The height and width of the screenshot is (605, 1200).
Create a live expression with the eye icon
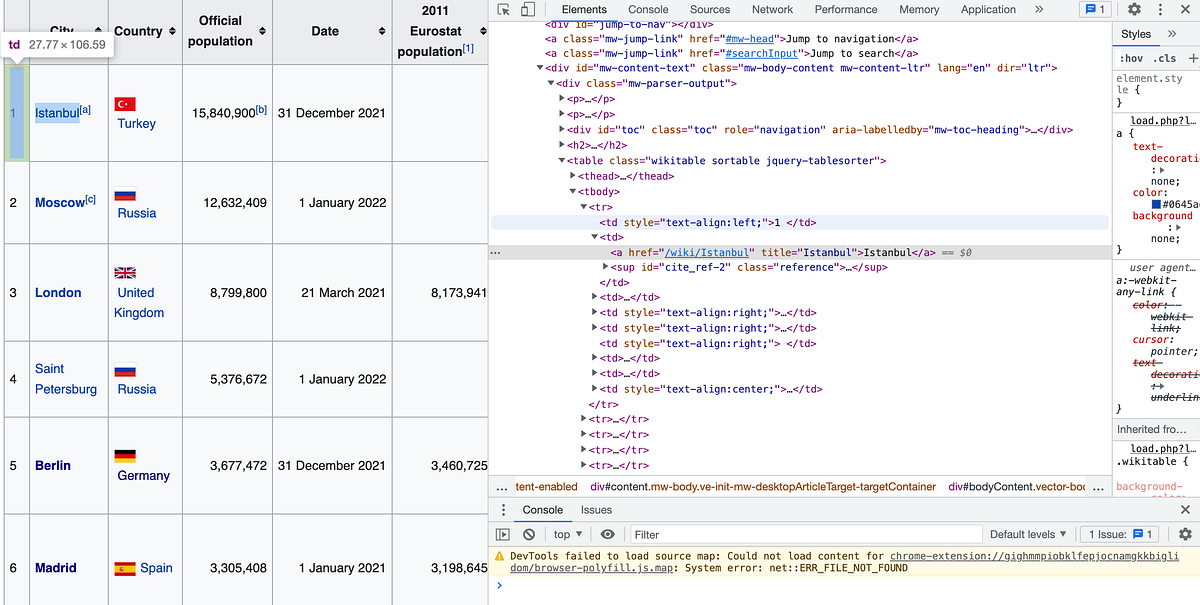608,534
